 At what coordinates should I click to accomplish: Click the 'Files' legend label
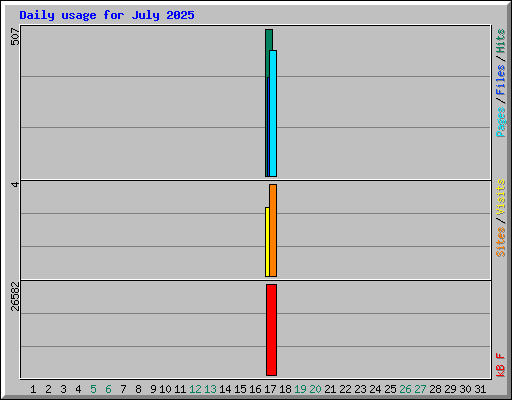click(x=501, y=80)
